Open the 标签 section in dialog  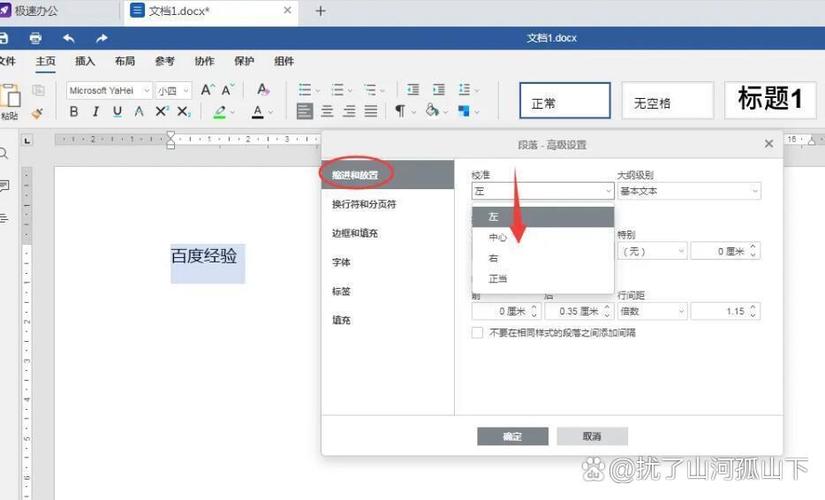point(388,291)
